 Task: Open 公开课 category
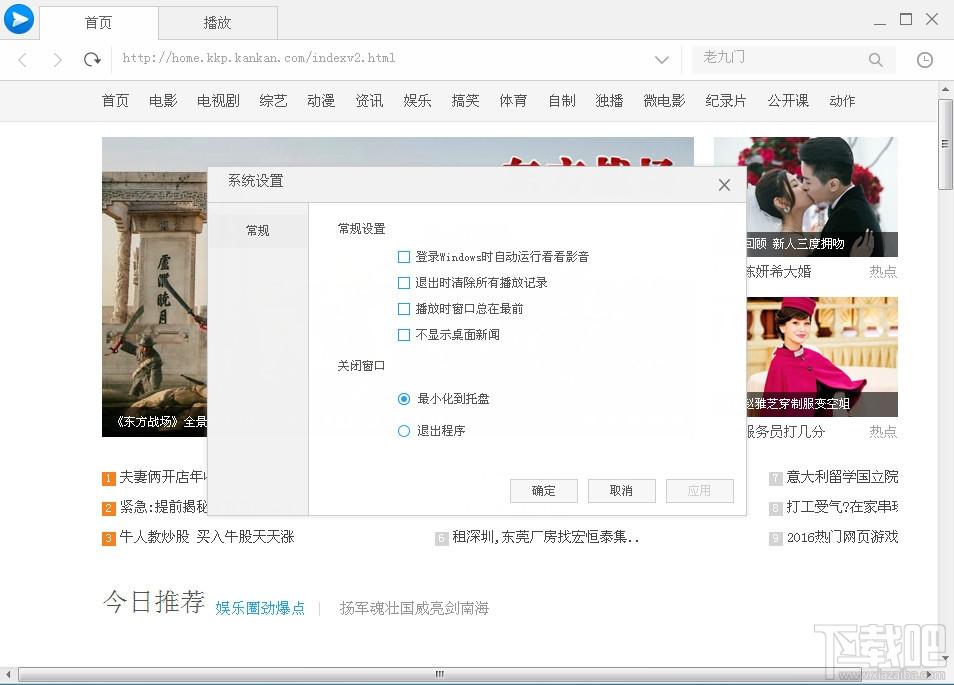(788, 101)
